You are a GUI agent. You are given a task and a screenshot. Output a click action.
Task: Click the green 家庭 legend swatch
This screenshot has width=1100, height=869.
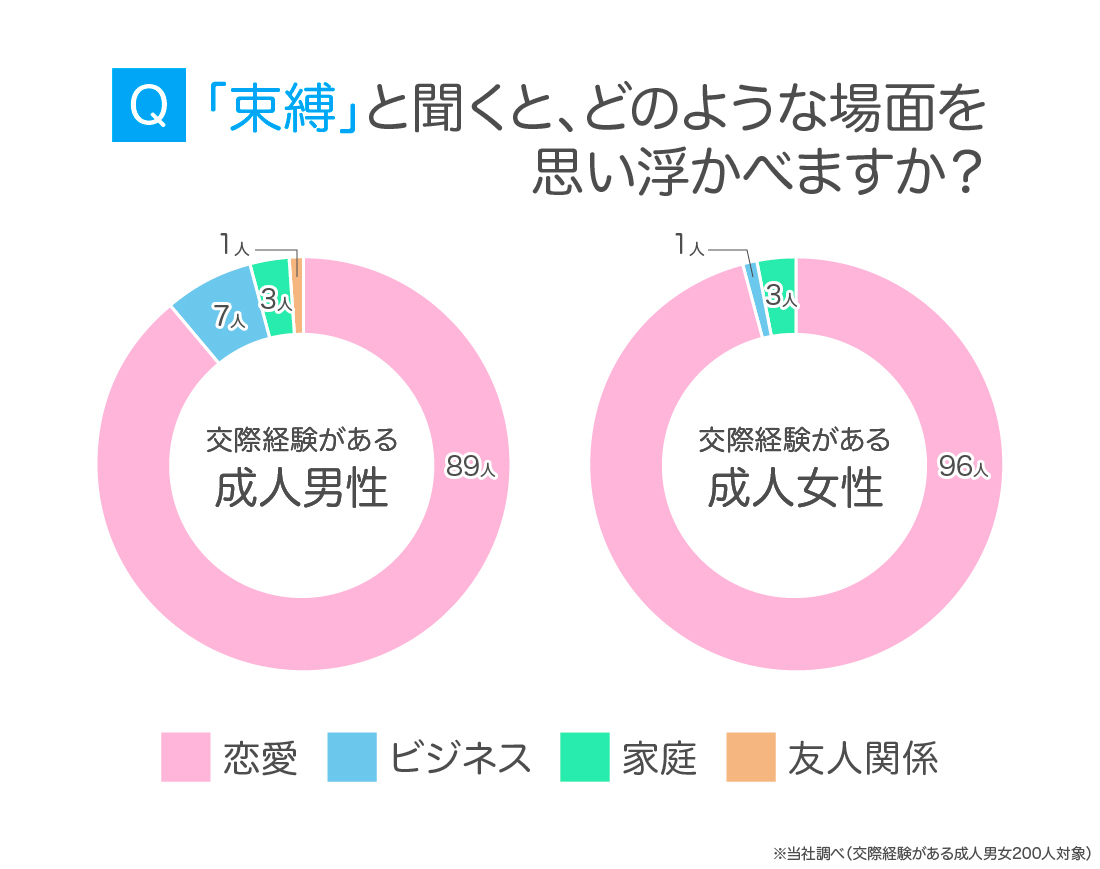point(585,757)
